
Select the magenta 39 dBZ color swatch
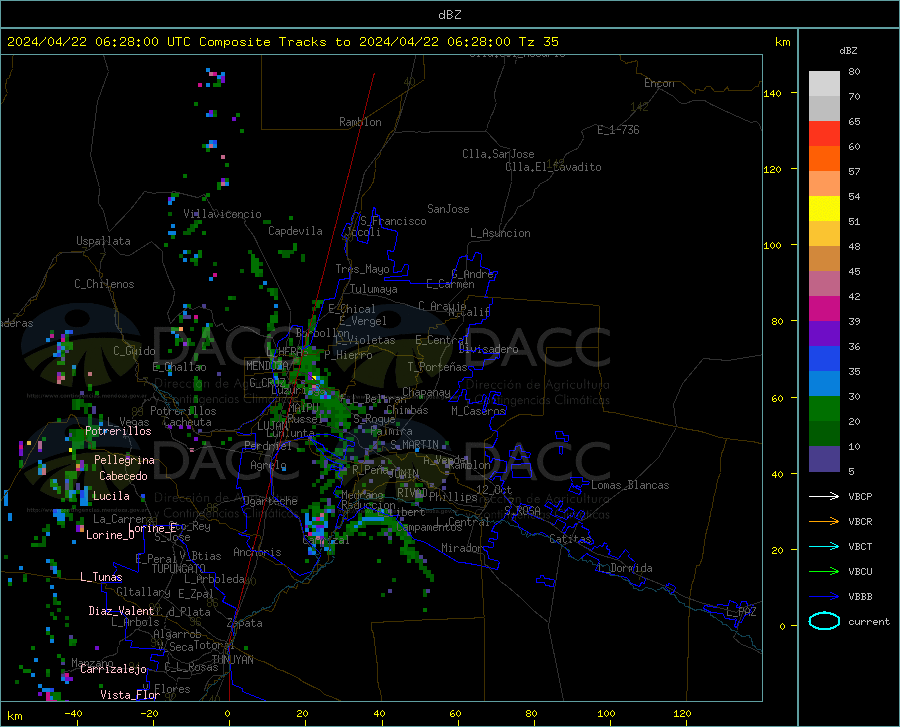click(824, 309)
